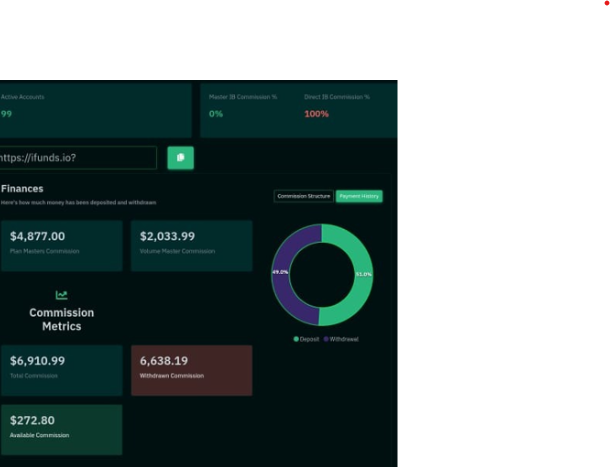
Task: Click the ifunds.io referral link field
Action: (x=77, y=158)
